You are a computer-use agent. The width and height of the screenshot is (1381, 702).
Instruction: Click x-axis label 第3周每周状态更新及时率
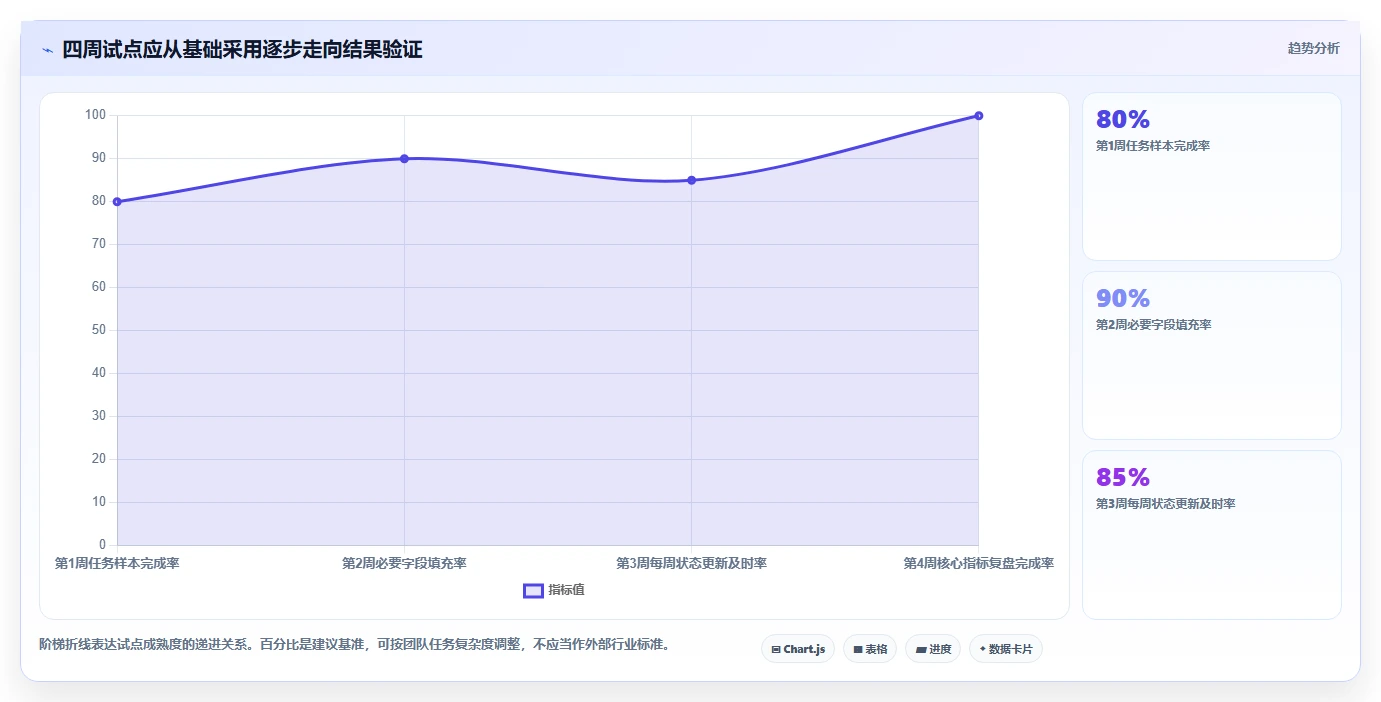point(691,564)
